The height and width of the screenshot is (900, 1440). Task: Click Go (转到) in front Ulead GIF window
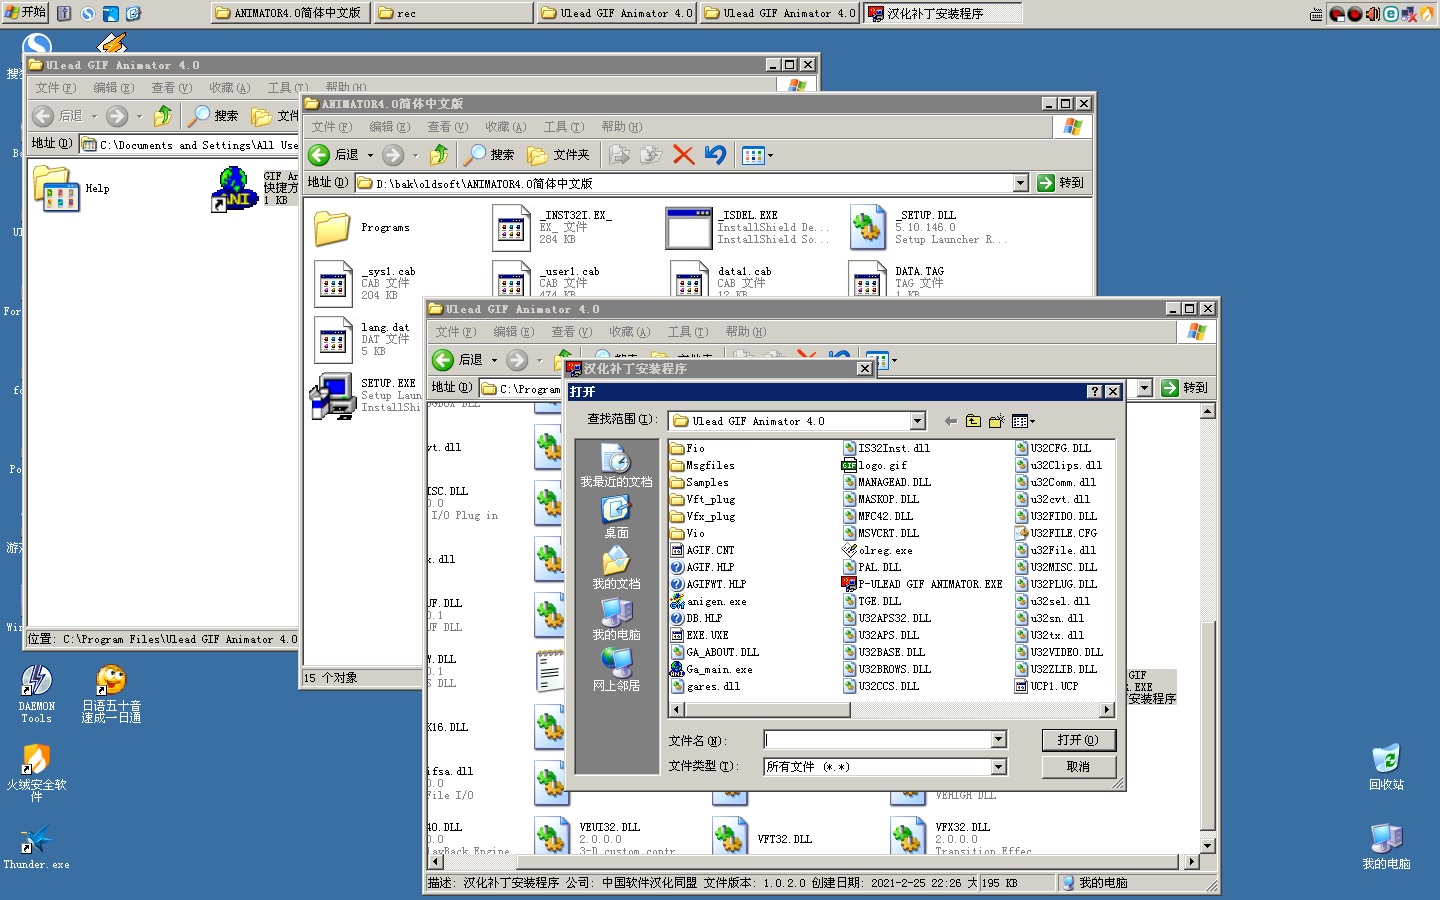point(1186,388)
